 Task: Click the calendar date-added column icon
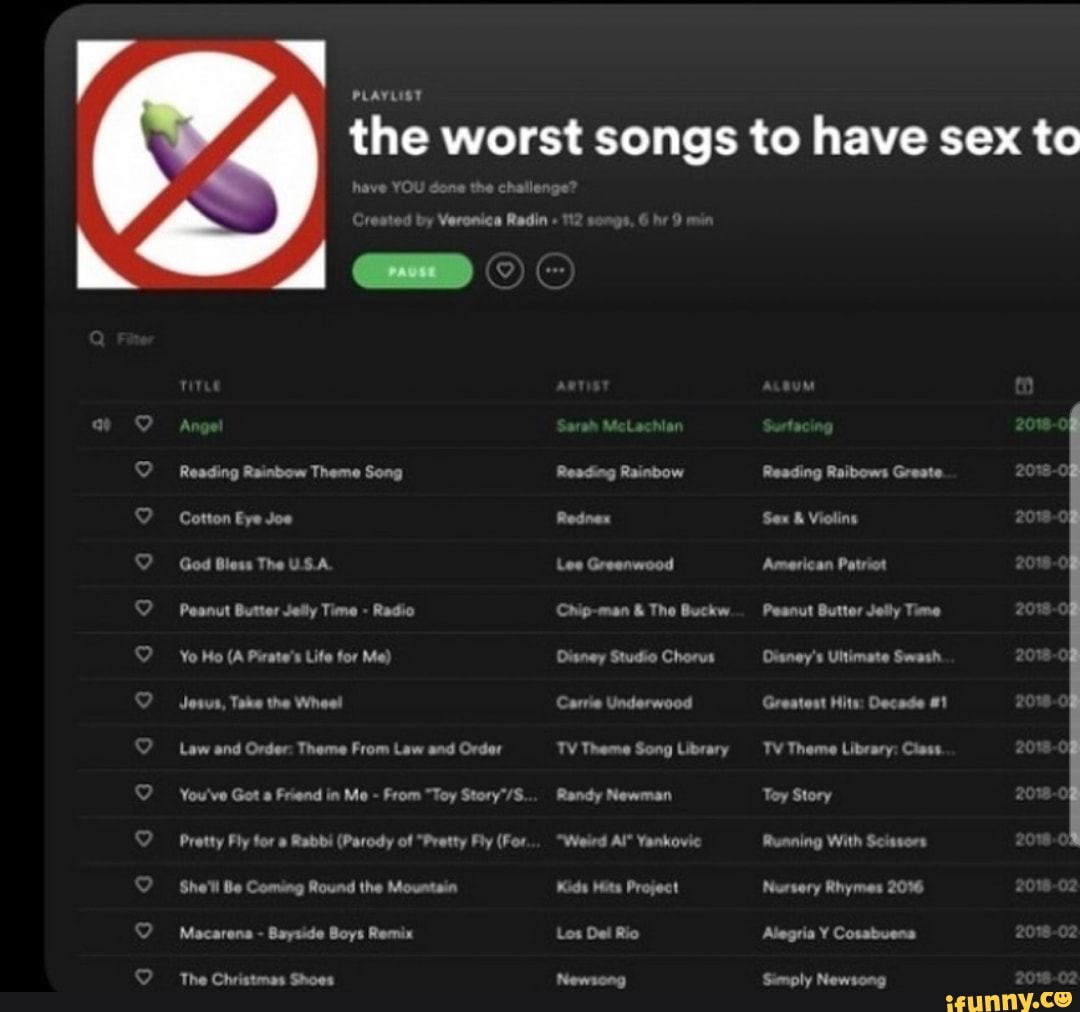click(x=1024, y=385)
